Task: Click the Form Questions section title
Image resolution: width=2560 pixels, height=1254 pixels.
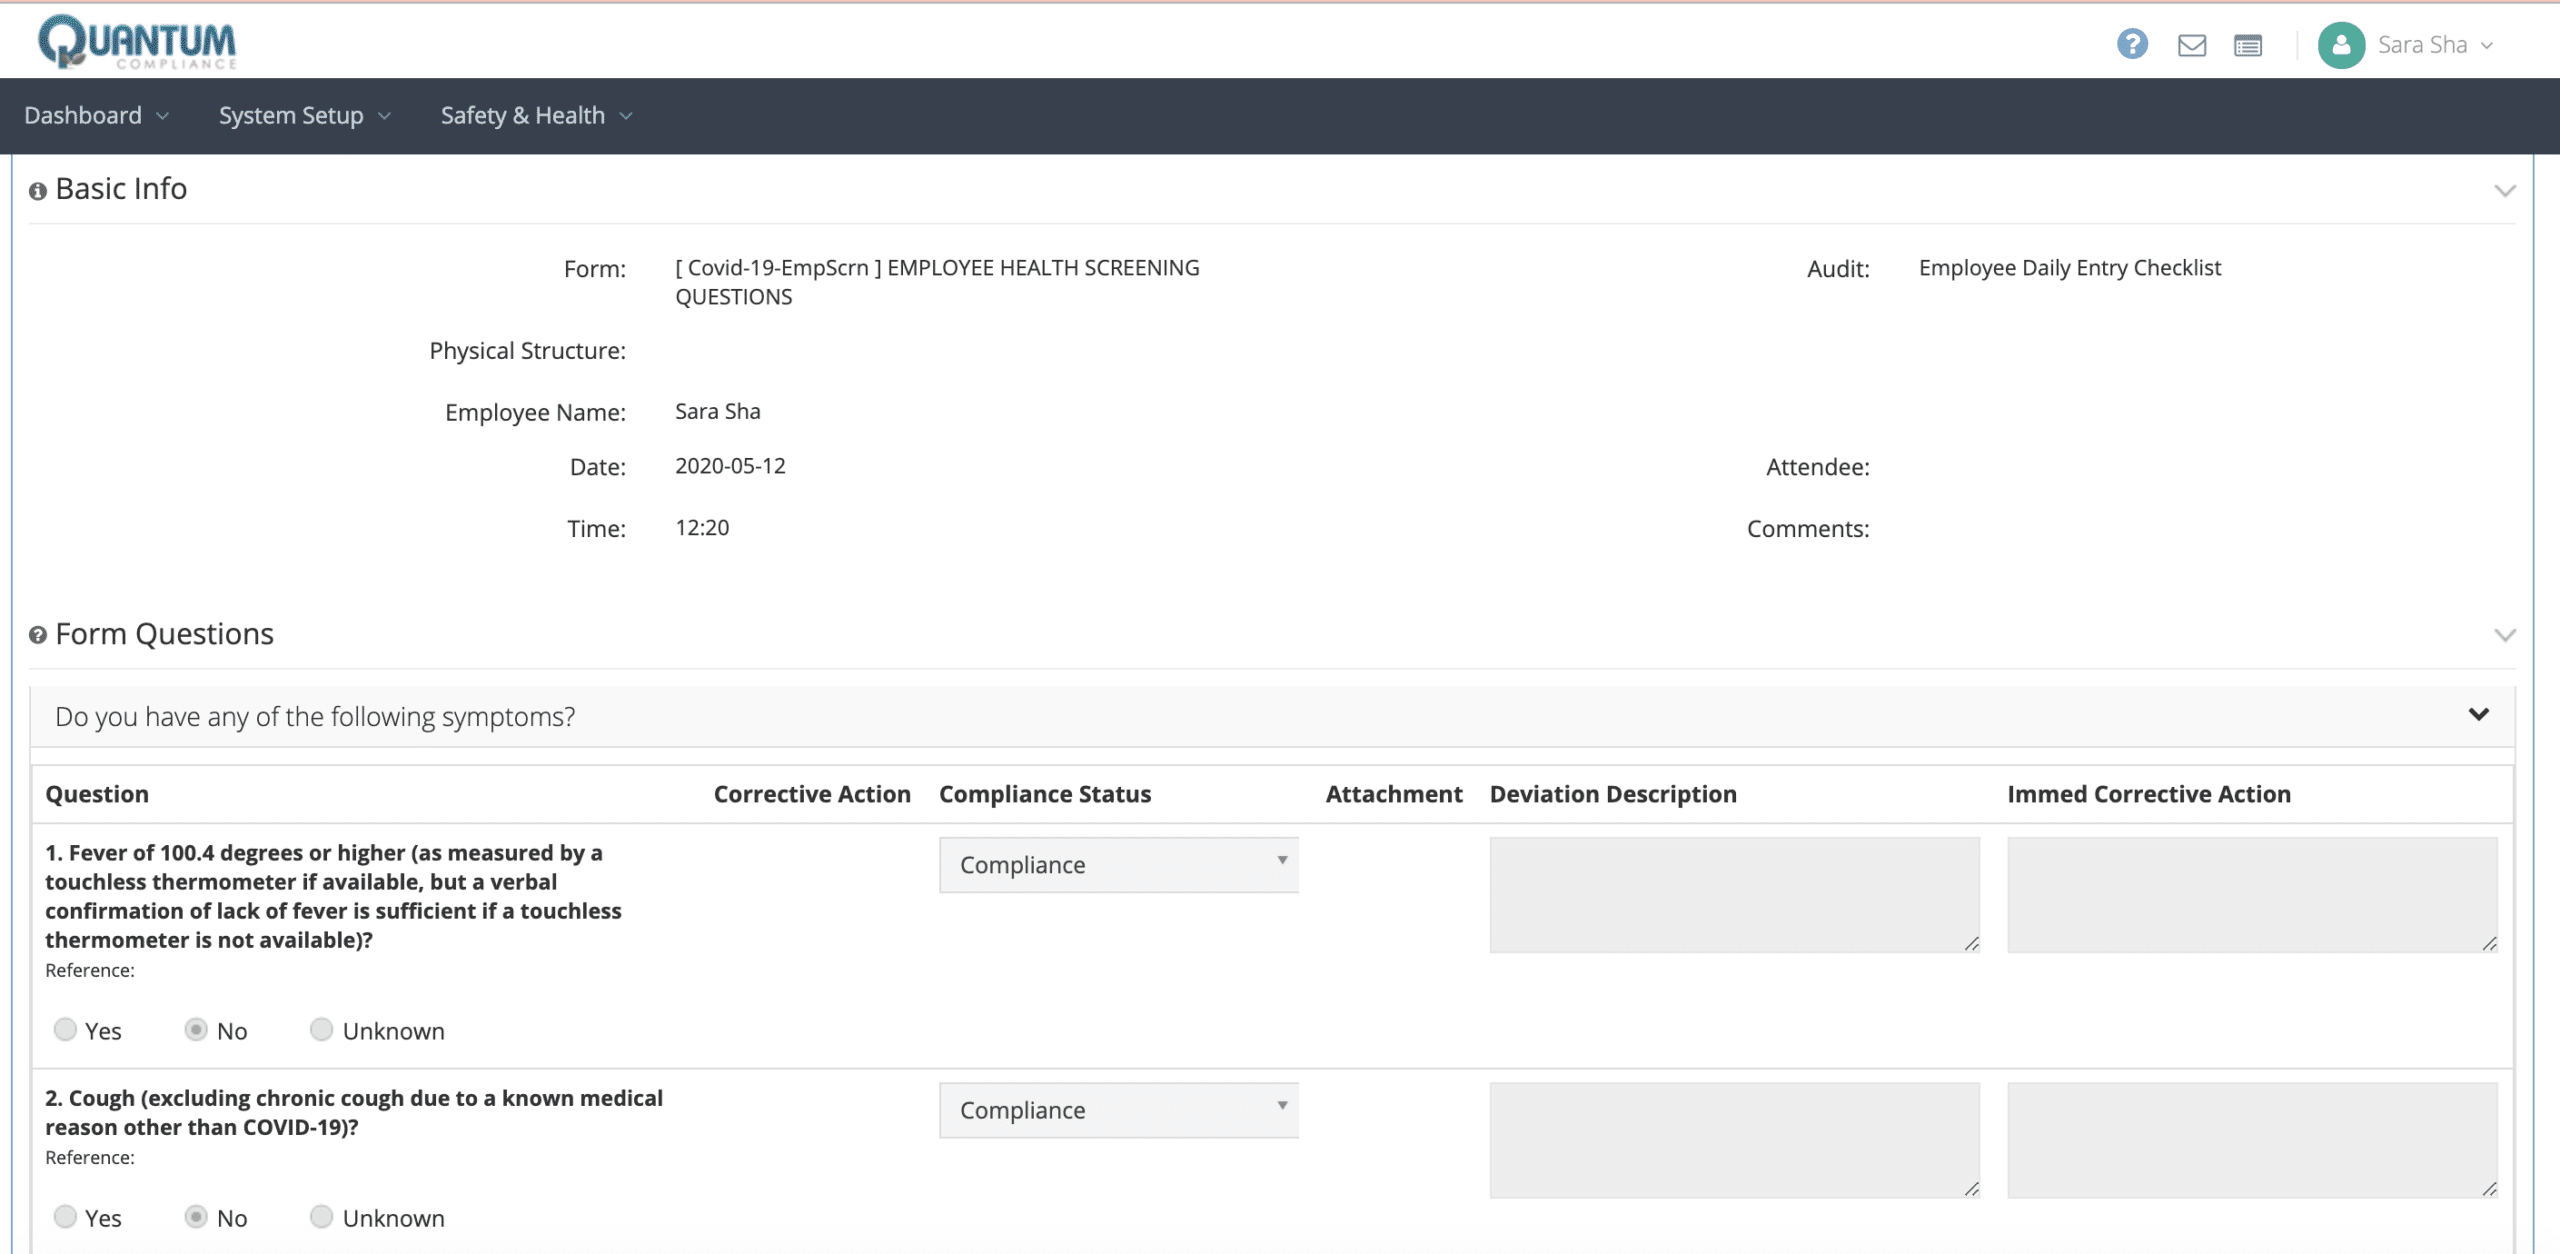Action: 164,634
